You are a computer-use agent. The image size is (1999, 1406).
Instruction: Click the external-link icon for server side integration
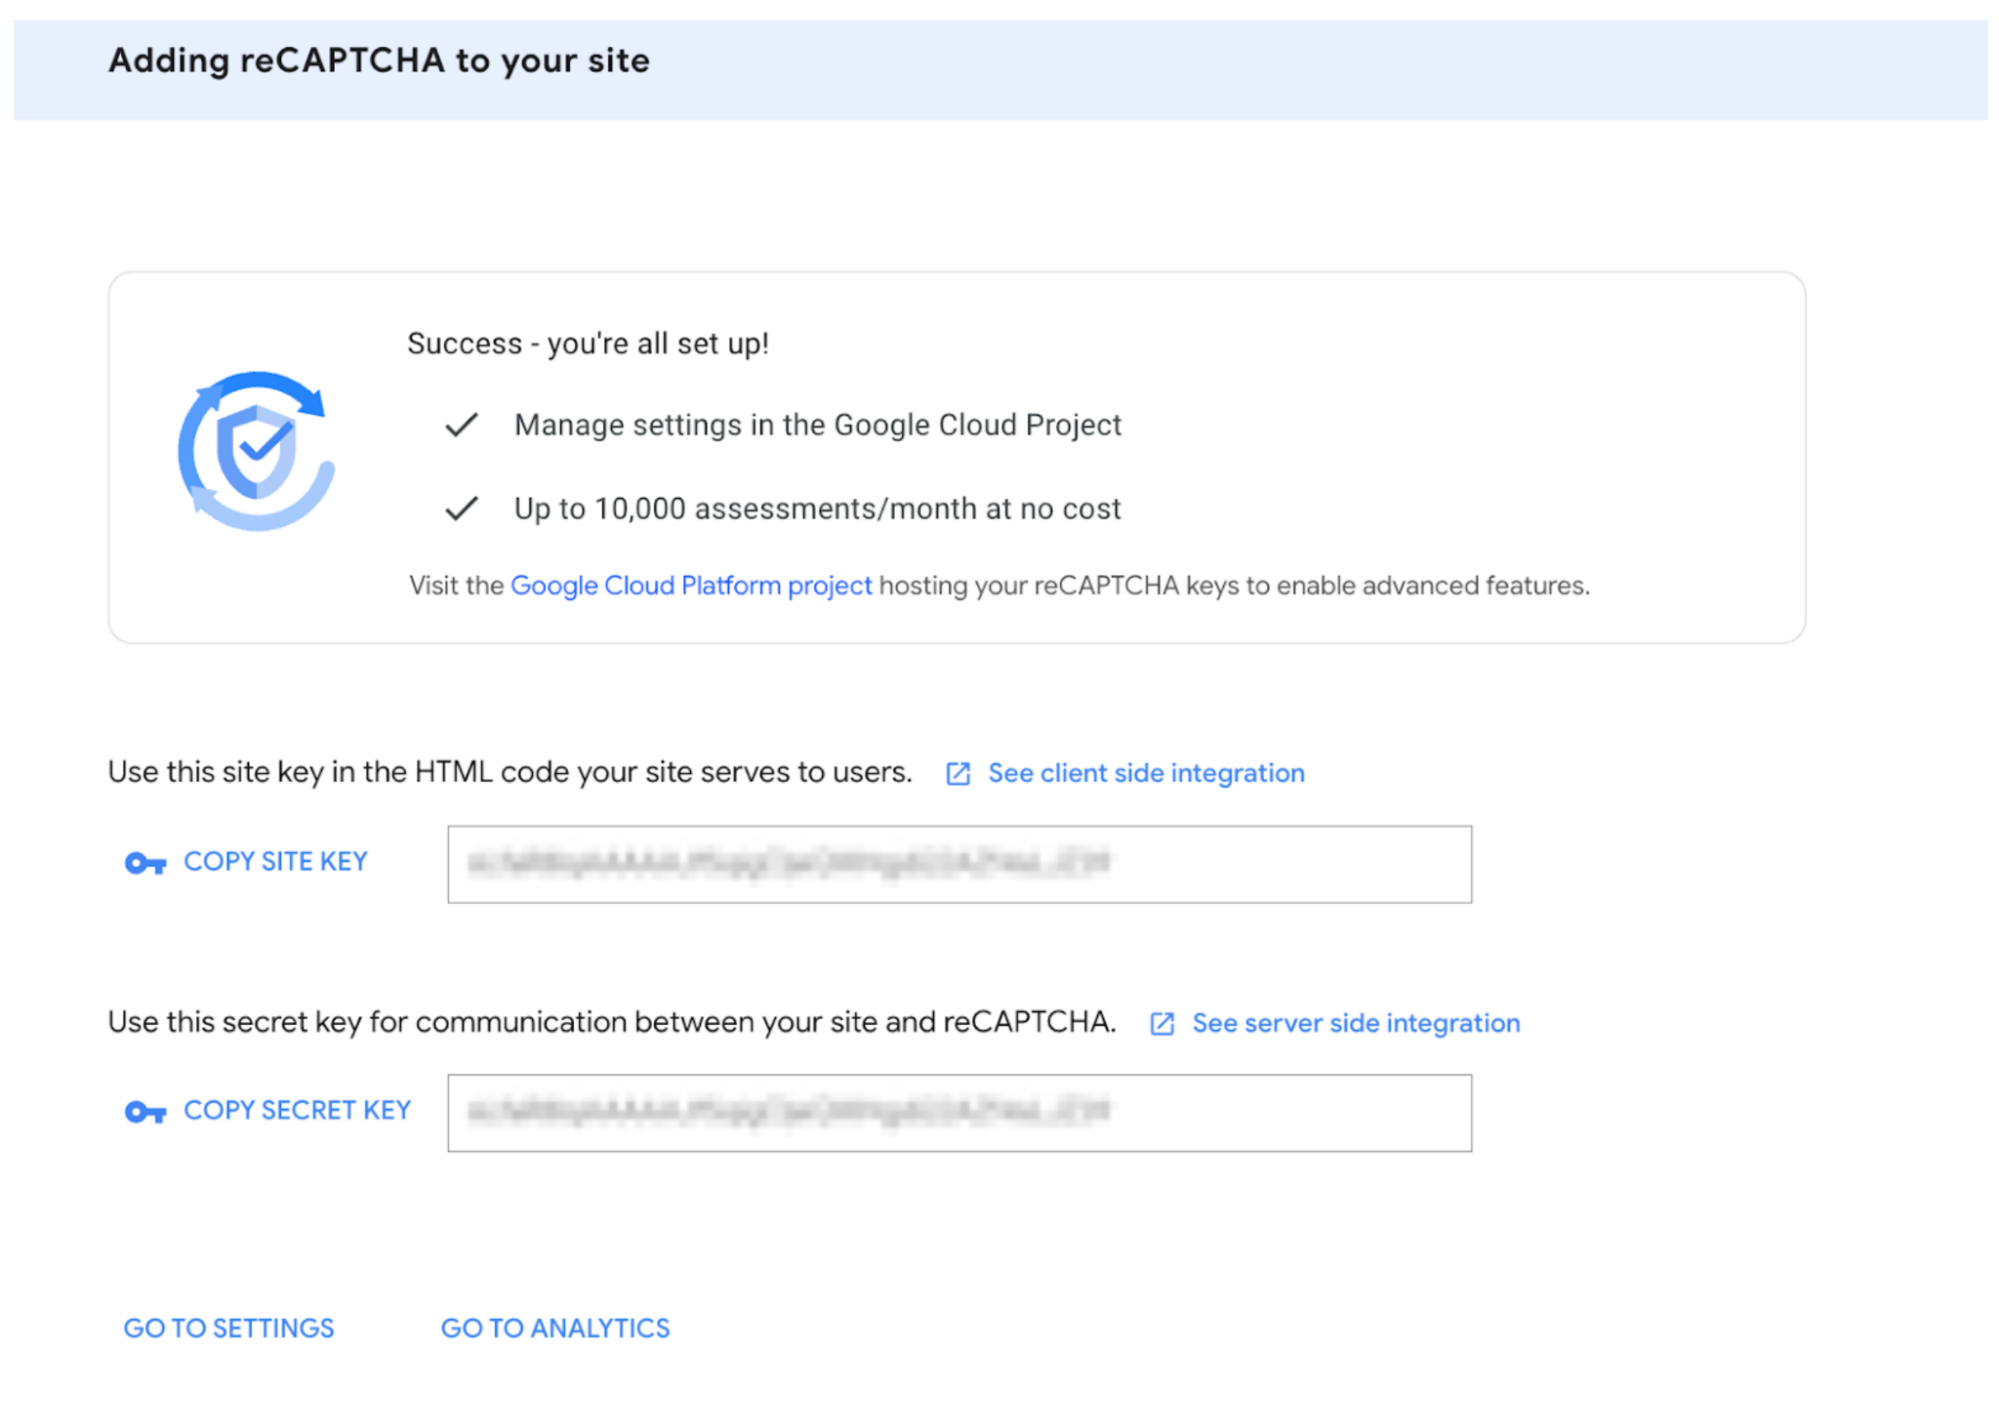pyautogui.click(x=1162, y=1023)
